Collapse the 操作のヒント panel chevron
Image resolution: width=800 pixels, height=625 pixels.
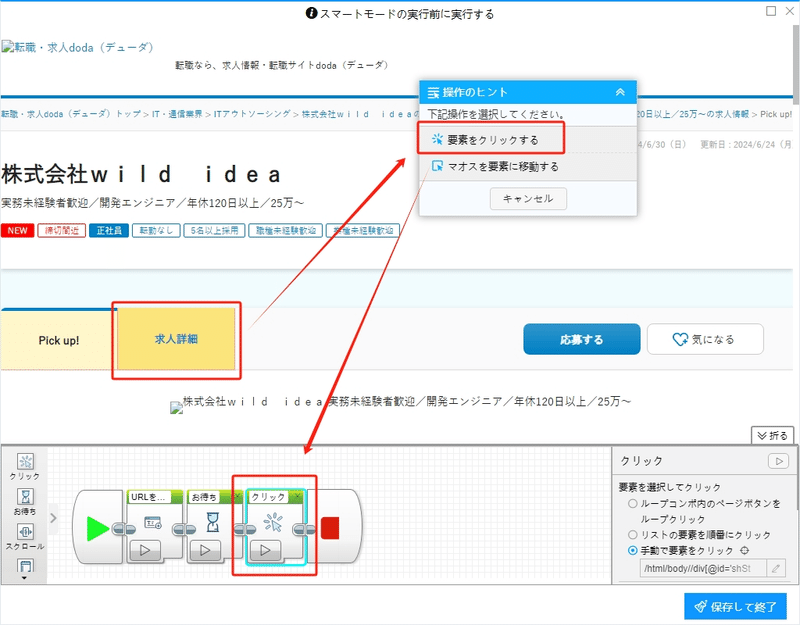[x=620, y=92]
